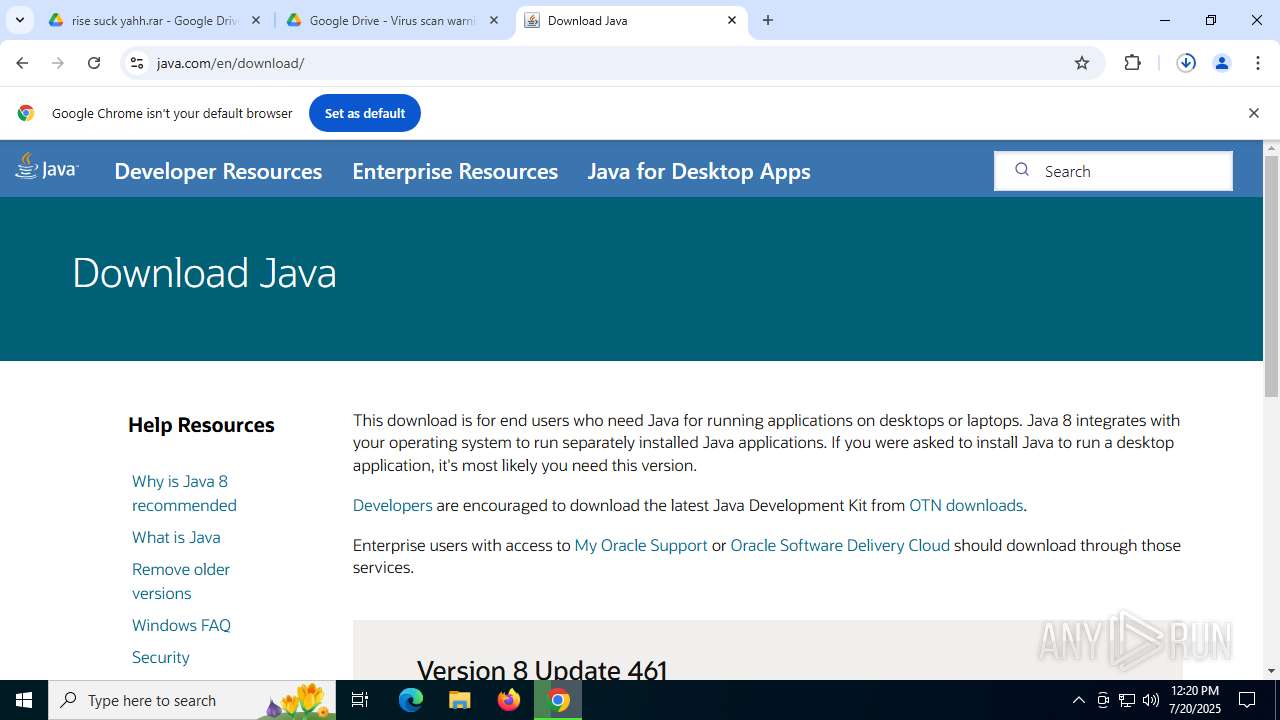Click the Java site Search field
The width and height of the screenshot is (1280, 720).
pyautogui.click(x=1113, y=171)
